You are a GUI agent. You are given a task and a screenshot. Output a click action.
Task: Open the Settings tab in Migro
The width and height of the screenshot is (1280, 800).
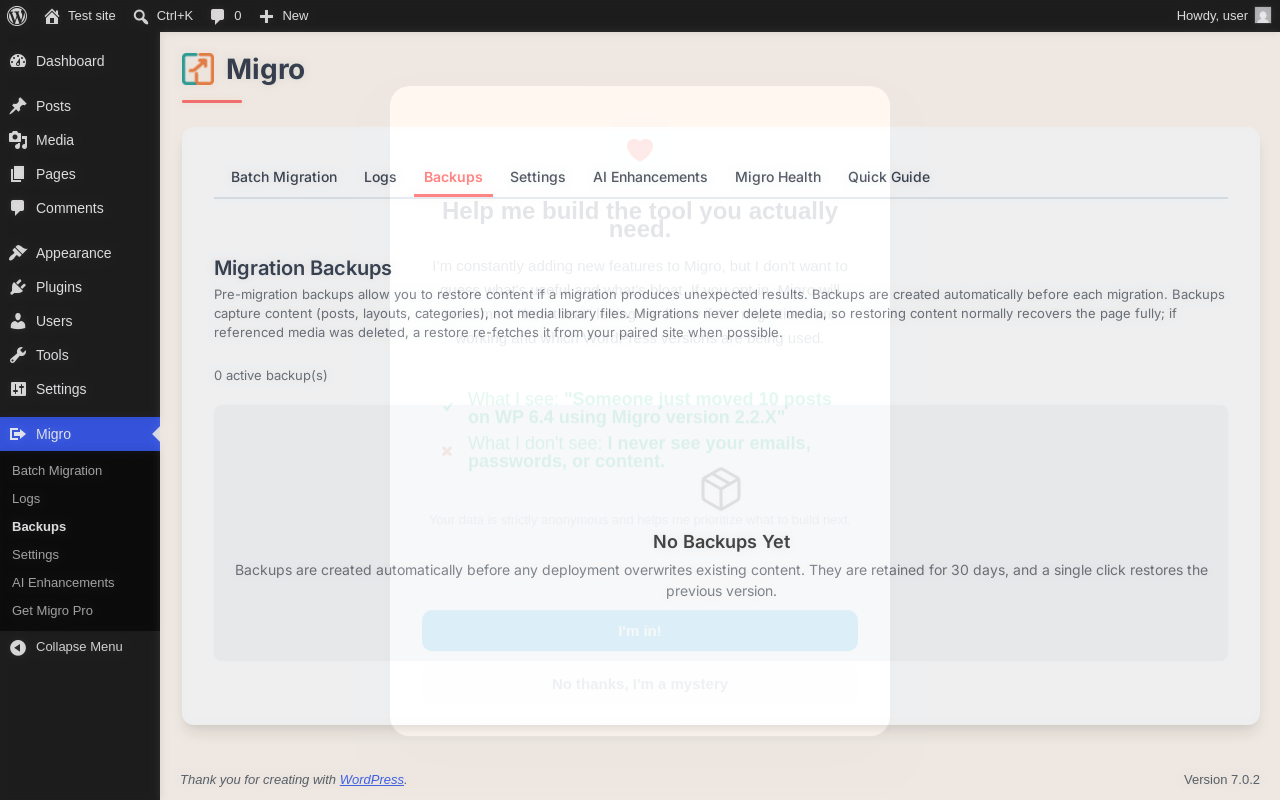point(538,177)
